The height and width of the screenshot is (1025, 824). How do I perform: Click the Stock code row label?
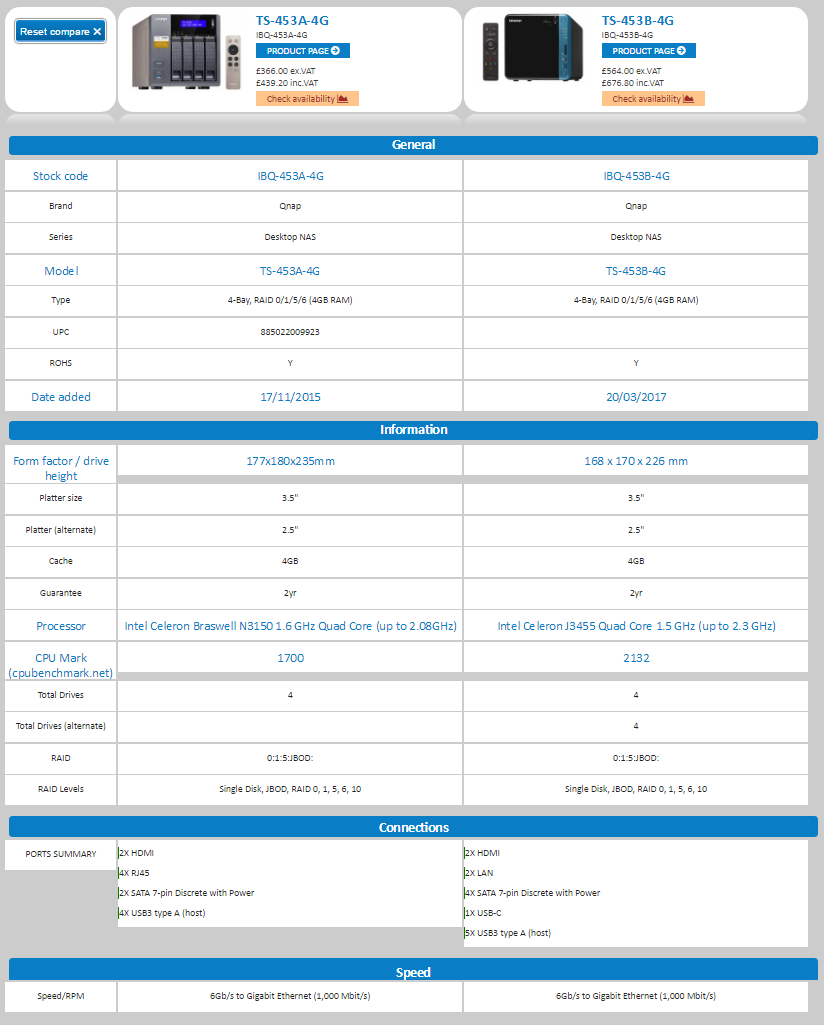pos(60,176)
